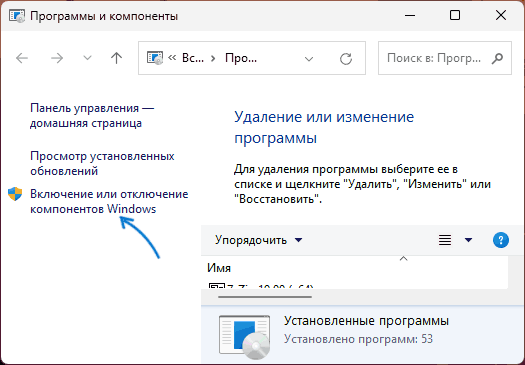This screenshot has width=525, height=365.
Task: Click "Установлено программ: 53" text
Action: click(x=358, y=339)
